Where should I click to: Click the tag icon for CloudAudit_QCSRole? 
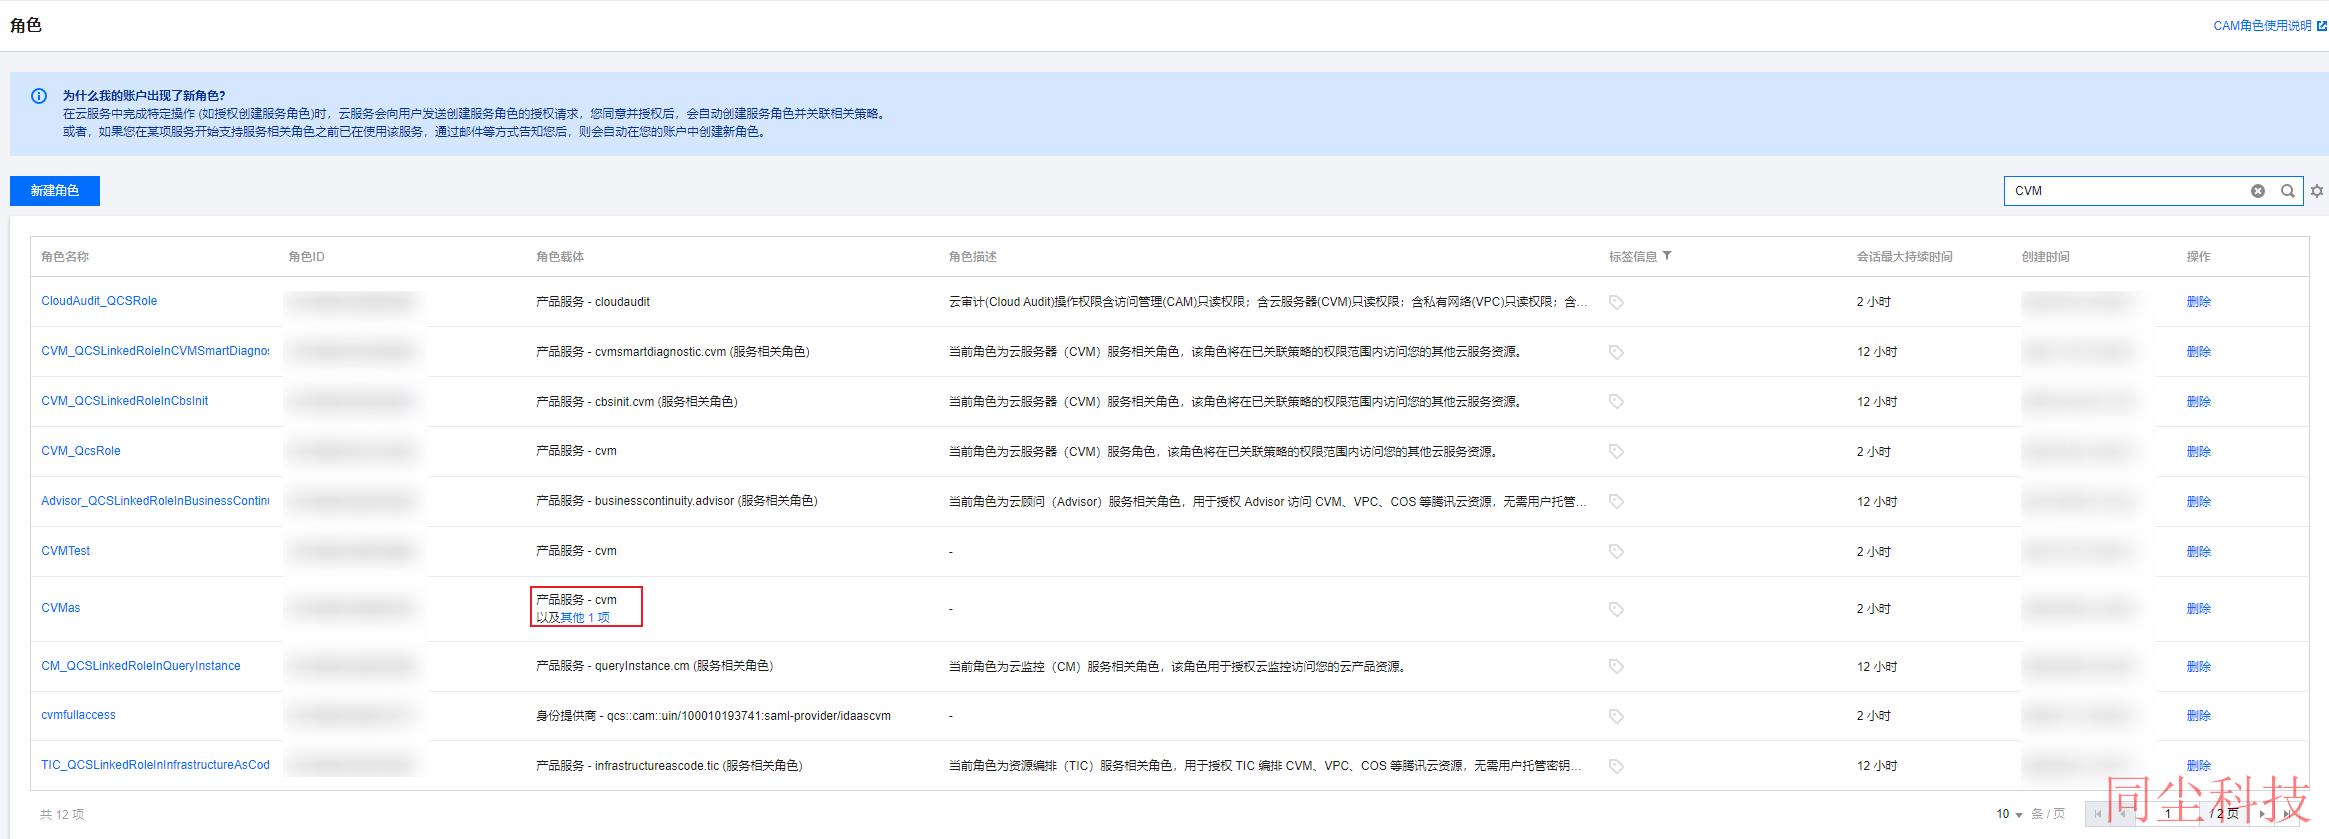click(x=1616, y=302)
